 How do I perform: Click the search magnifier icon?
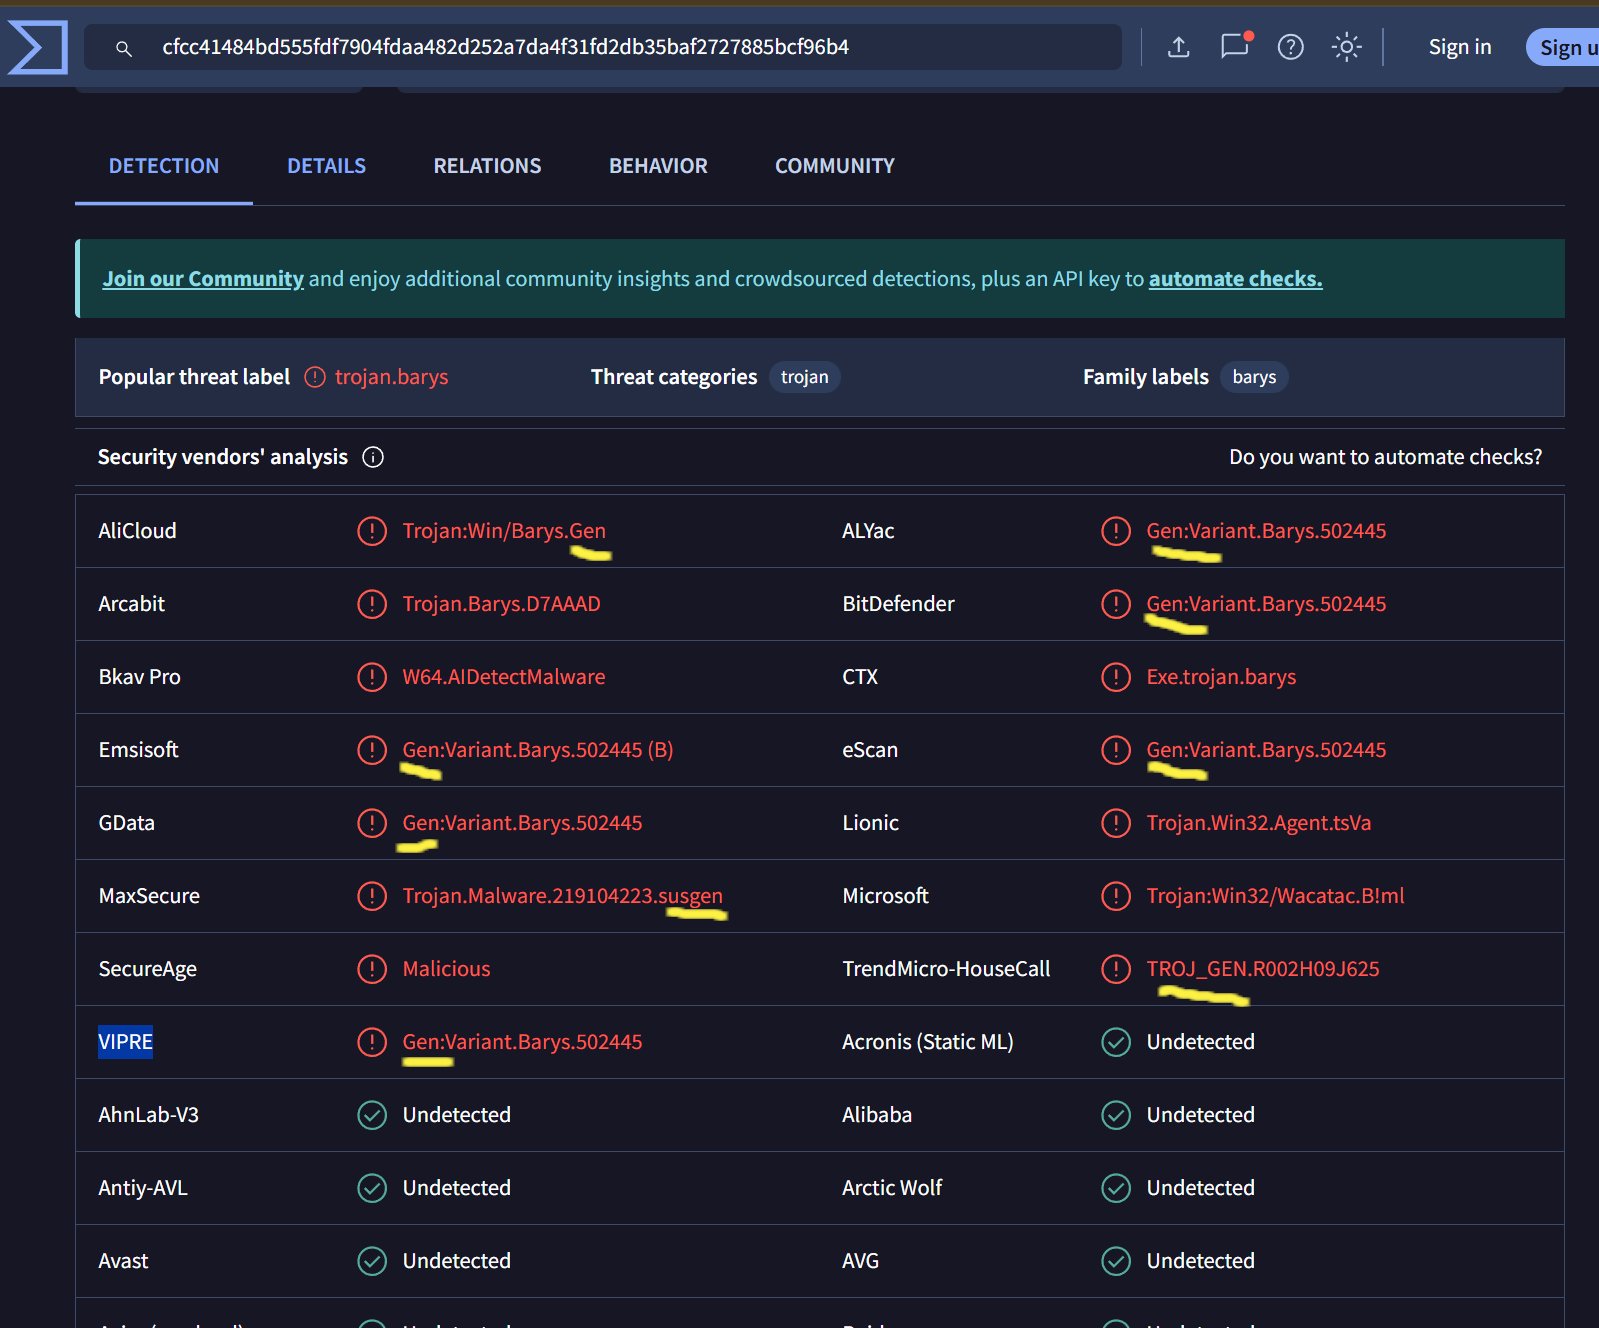click(x=124, y=48)
